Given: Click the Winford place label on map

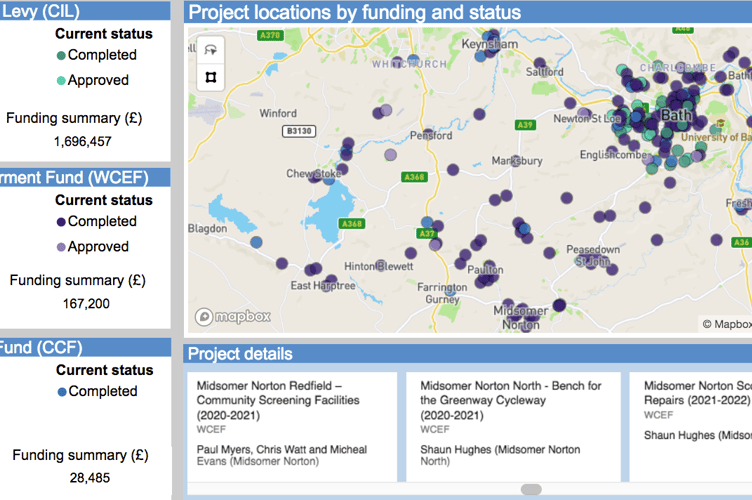Looking at the screenshot, I should 278,114.
